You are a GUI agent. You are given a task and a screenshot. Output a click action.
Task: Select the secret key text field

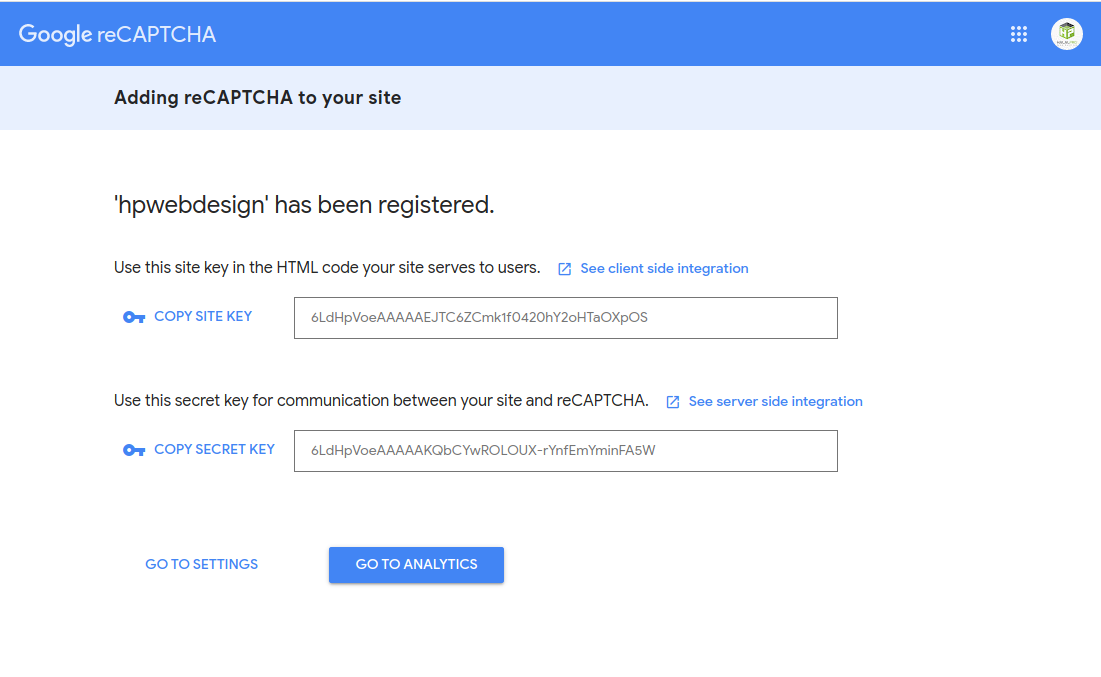565,450
